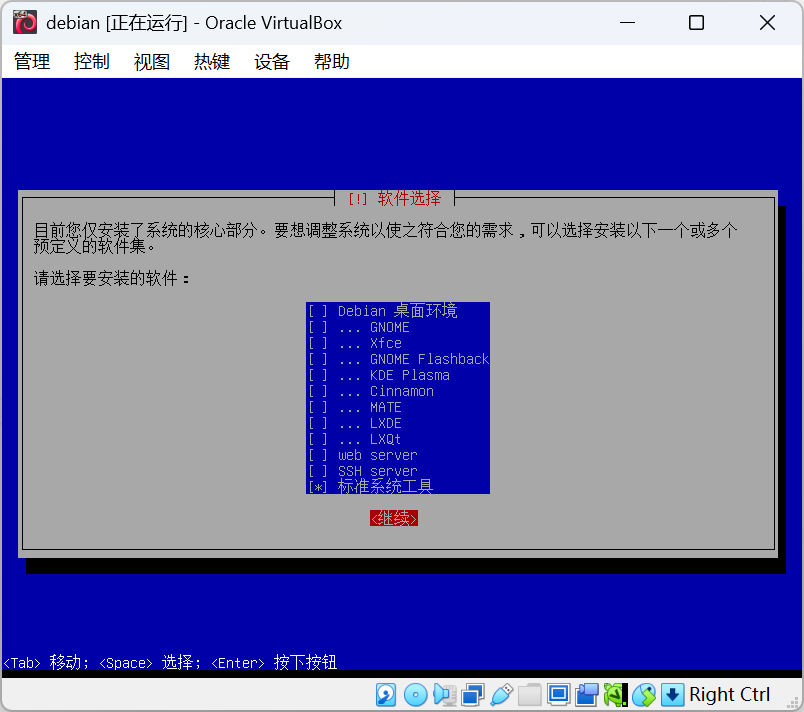Click the 继续 button

pyautogui.click(x=394, y=518)
